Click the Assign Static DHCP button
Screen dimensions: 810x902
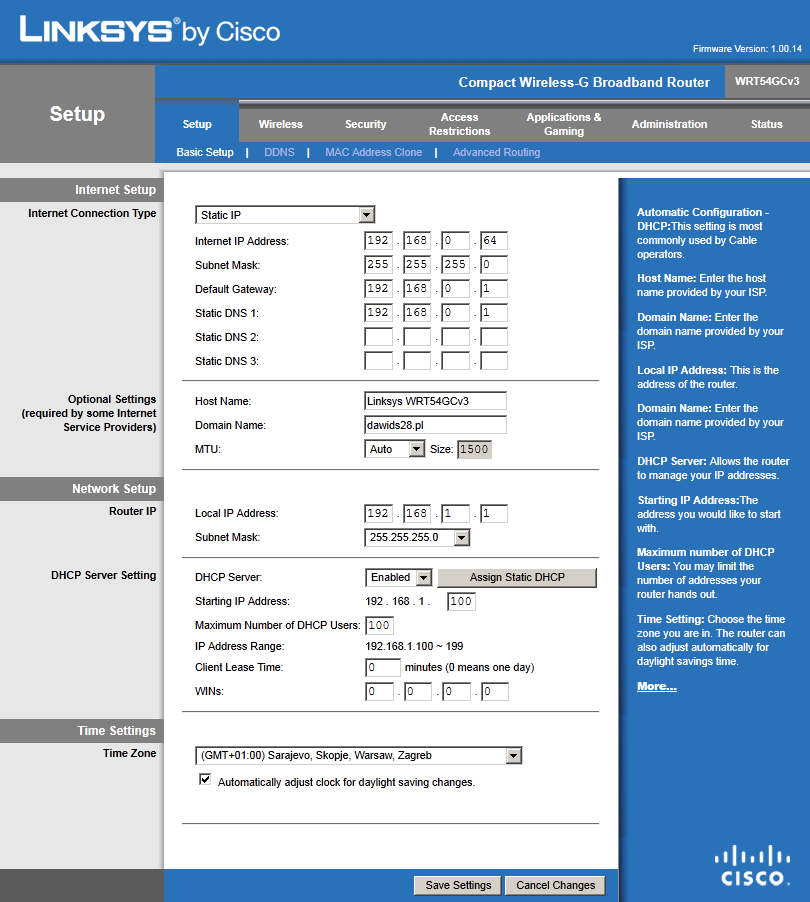tap(517, 578)
